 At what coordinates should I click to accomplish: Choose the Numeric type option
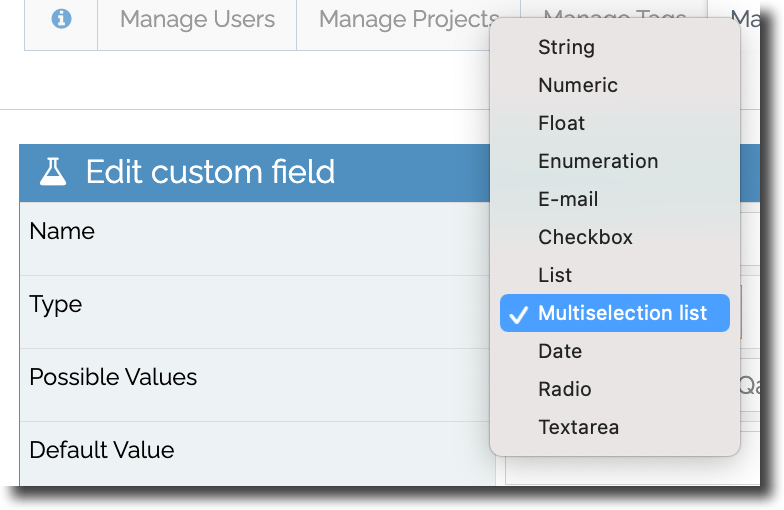(578, 85)
